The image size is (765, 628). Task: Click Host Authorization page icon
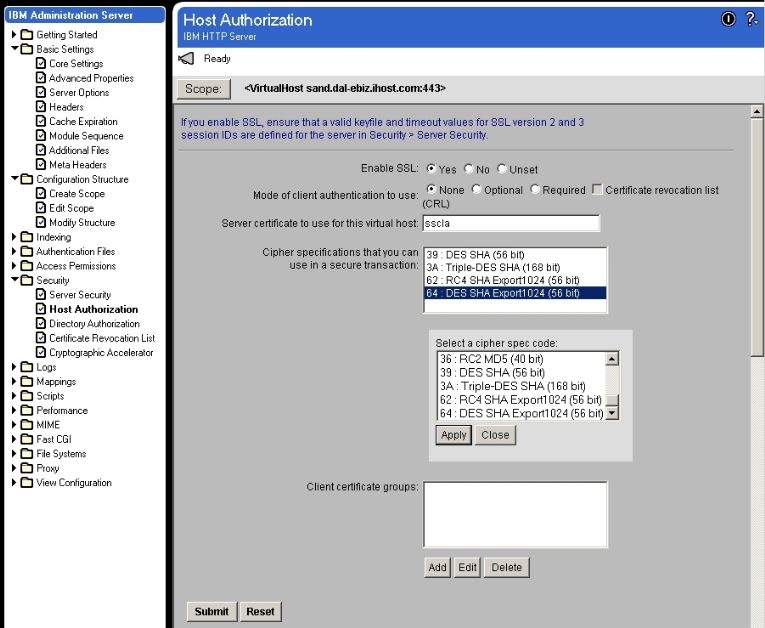pyautogui.click(x=41, y=309)
